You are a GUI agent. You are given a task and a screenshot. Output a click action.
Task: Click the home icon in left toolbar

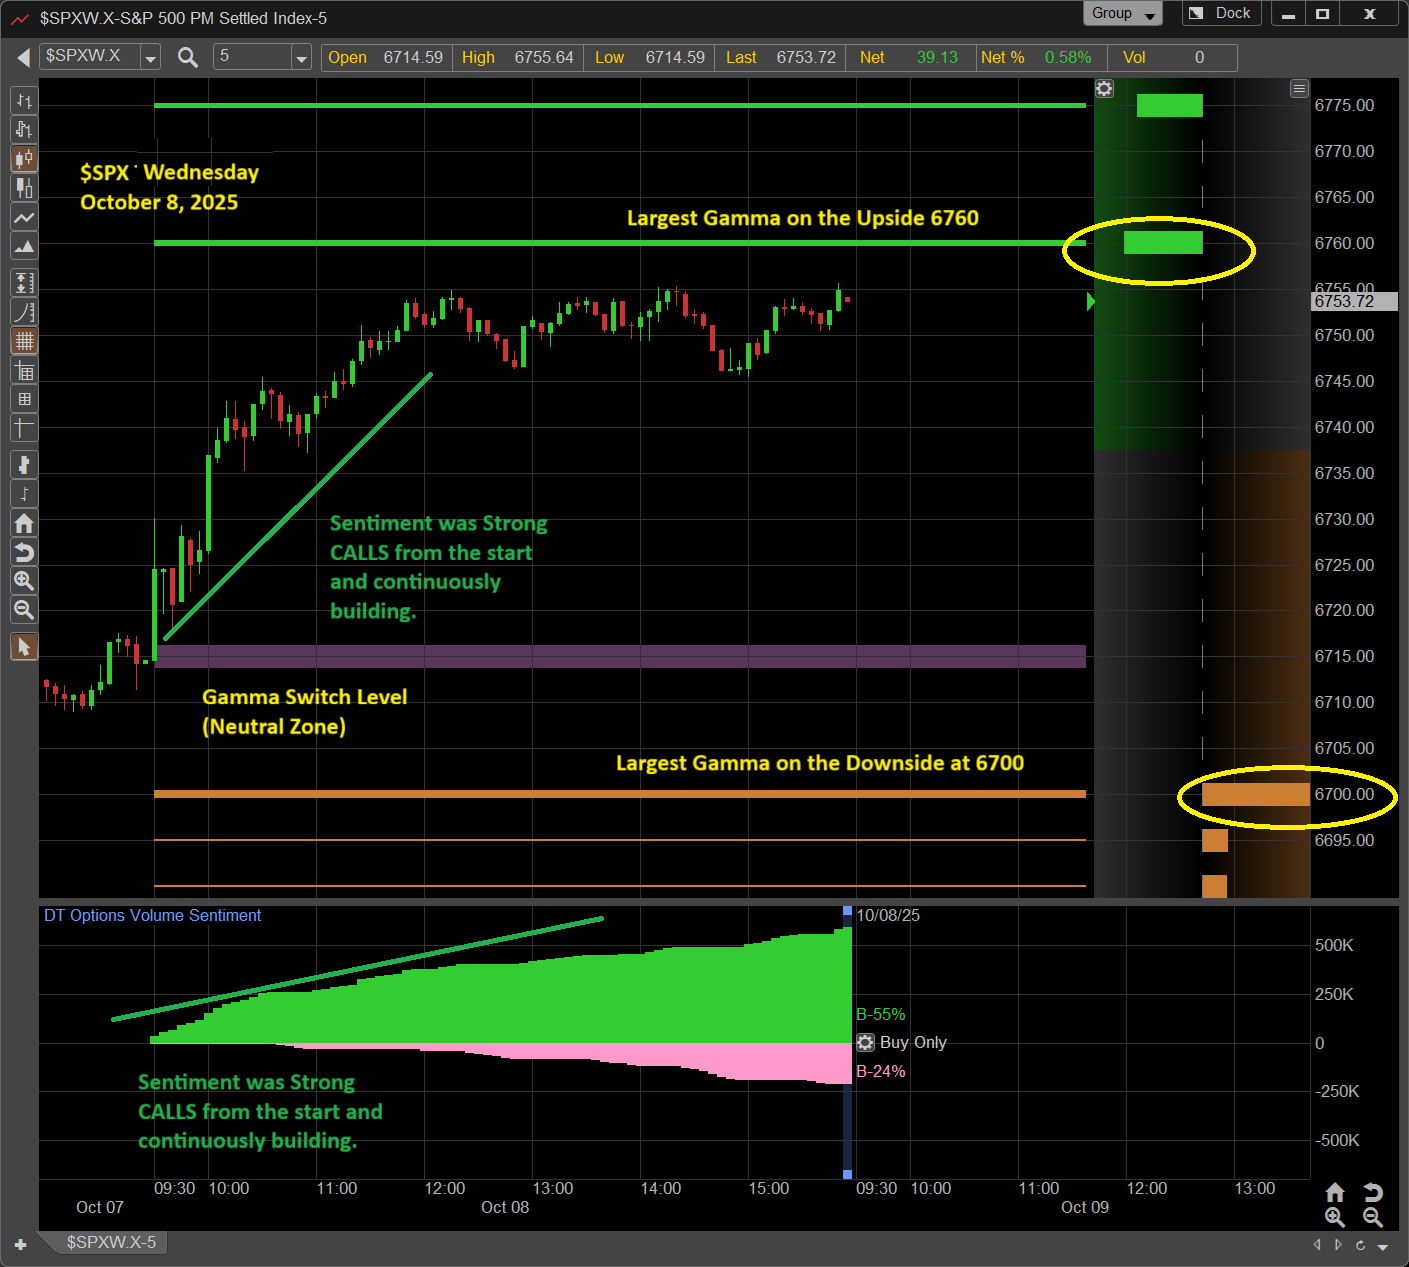(x=24, y=523)
